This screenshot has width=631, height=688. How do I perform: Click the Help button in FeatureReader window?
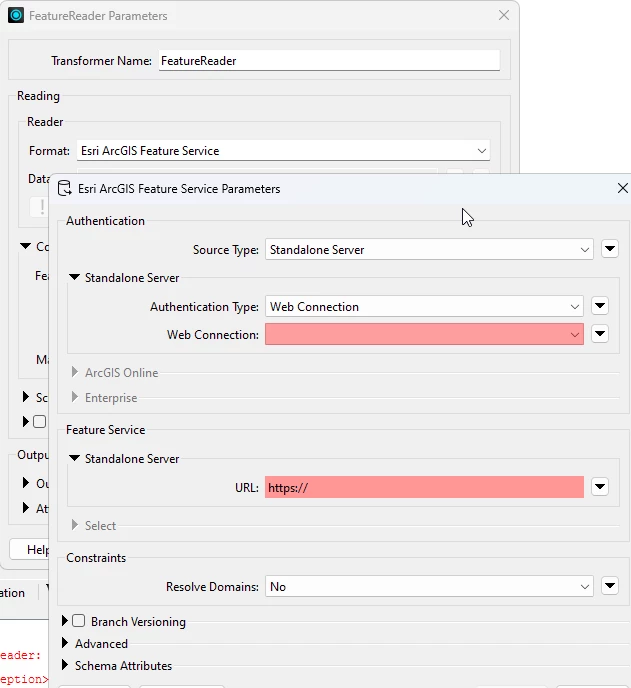30,549
